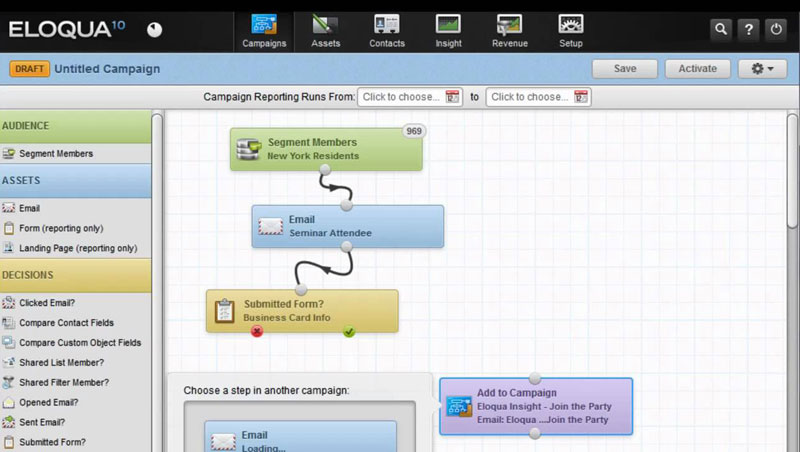Click the Submitted Form? canvas node
Screen dimensions: 800x452
click(302, 311)
